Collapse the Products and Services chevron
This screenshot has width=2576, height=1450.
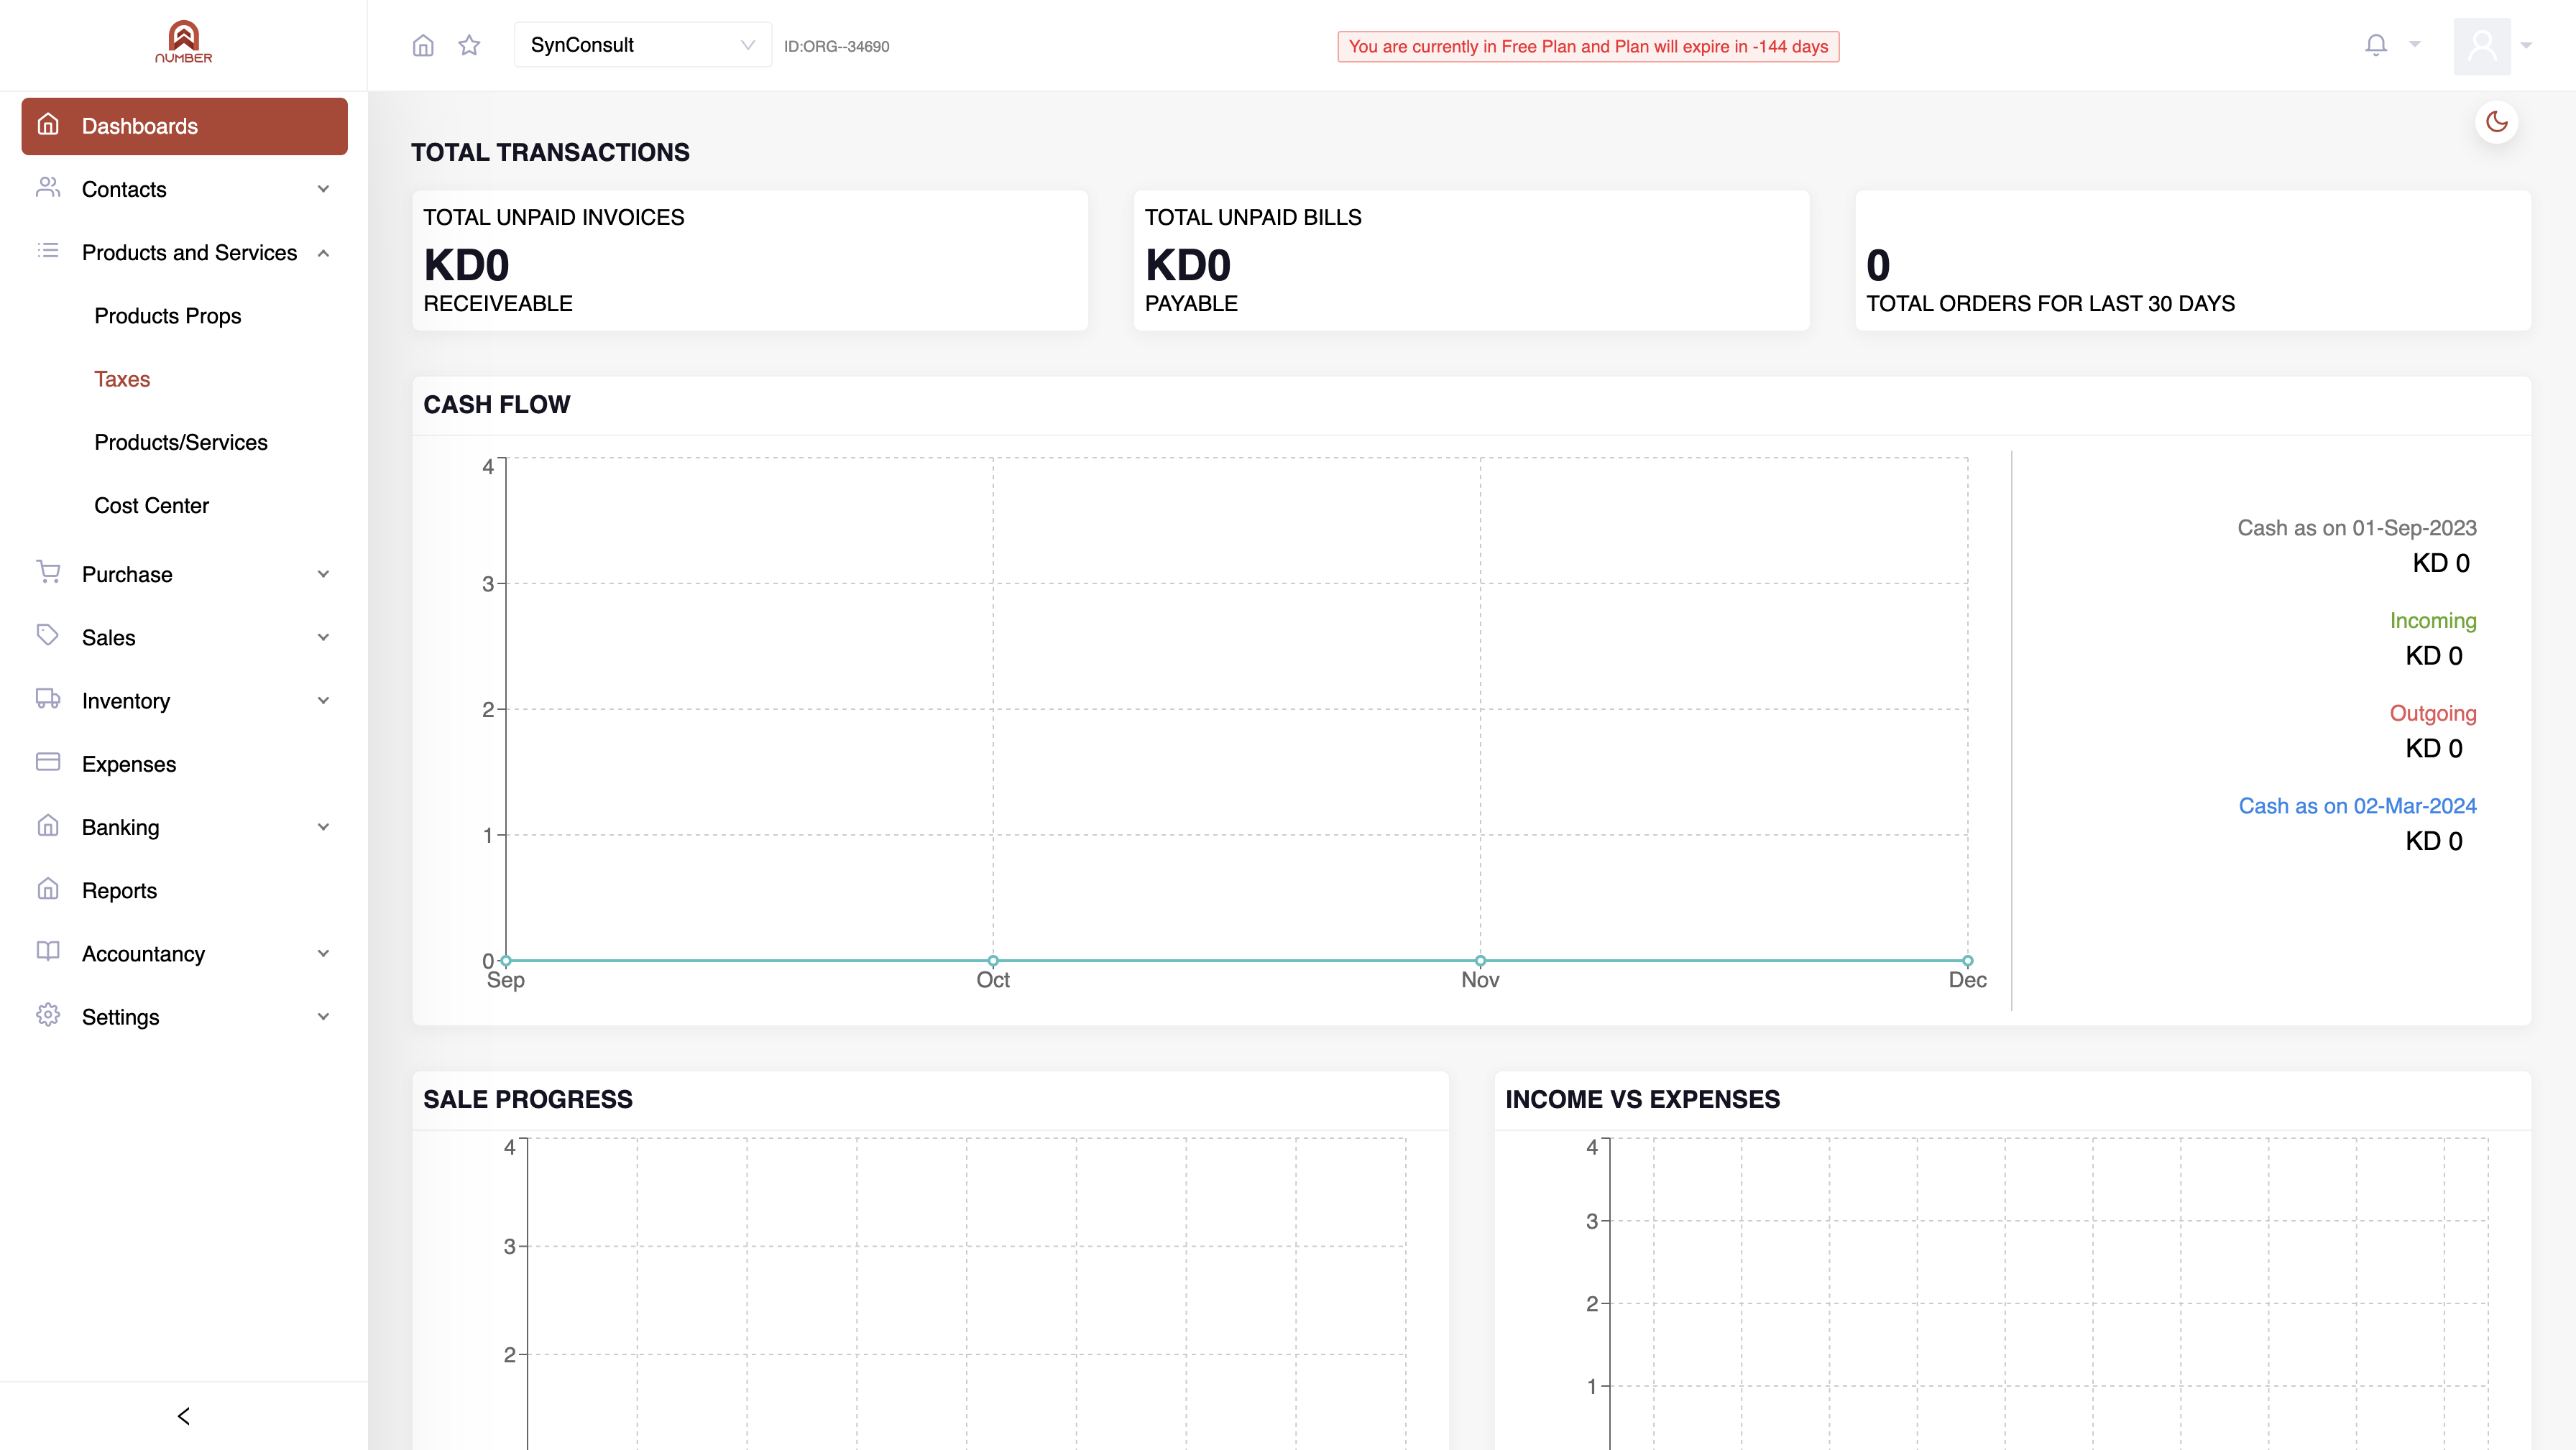point(323,253)
